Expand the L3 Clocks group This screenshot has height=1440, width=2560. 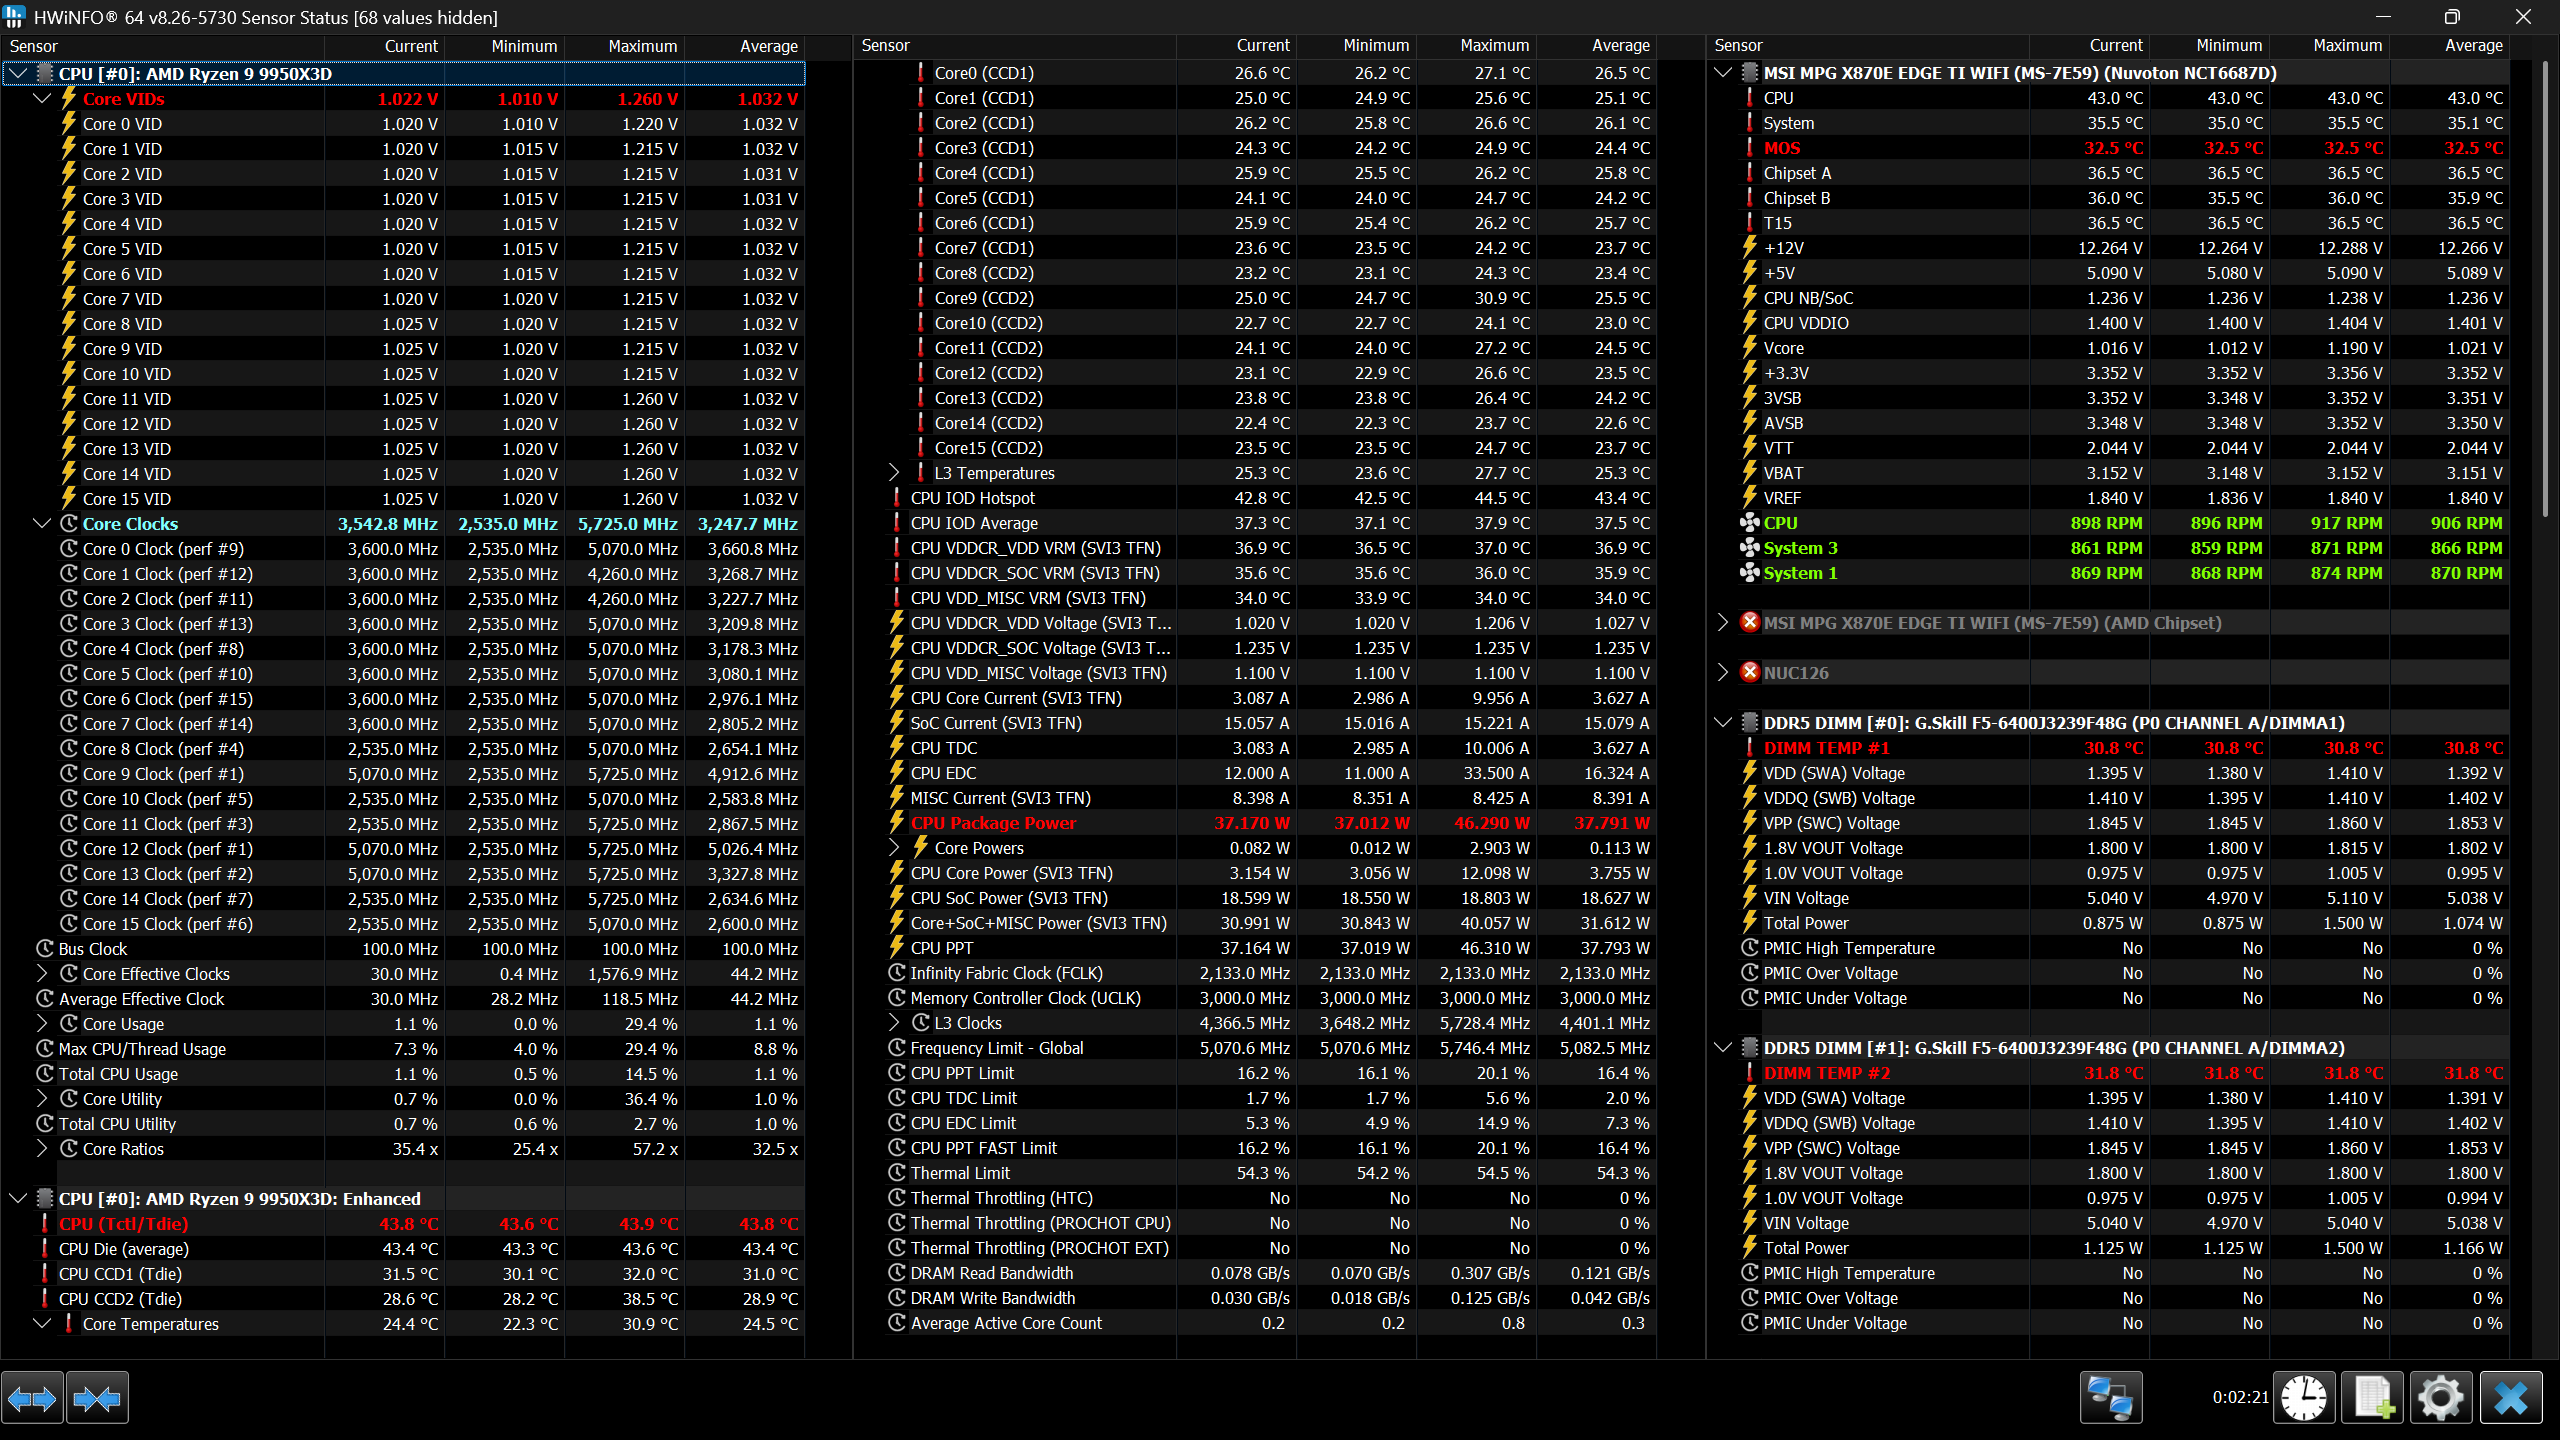[894, 1023]
